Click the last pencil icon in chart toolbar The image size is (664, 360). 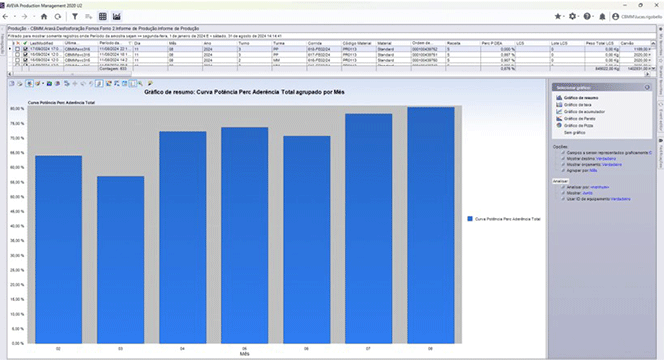coord(150,84)
